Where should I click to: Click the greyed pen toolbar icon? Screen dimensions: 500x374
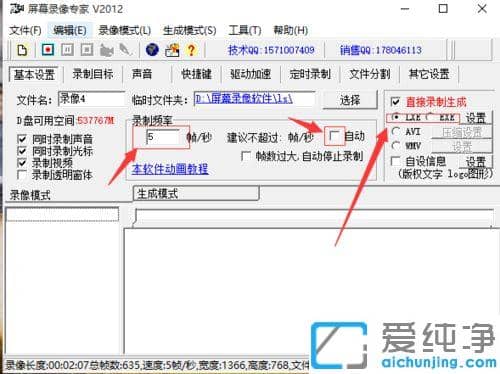[125, 50]
